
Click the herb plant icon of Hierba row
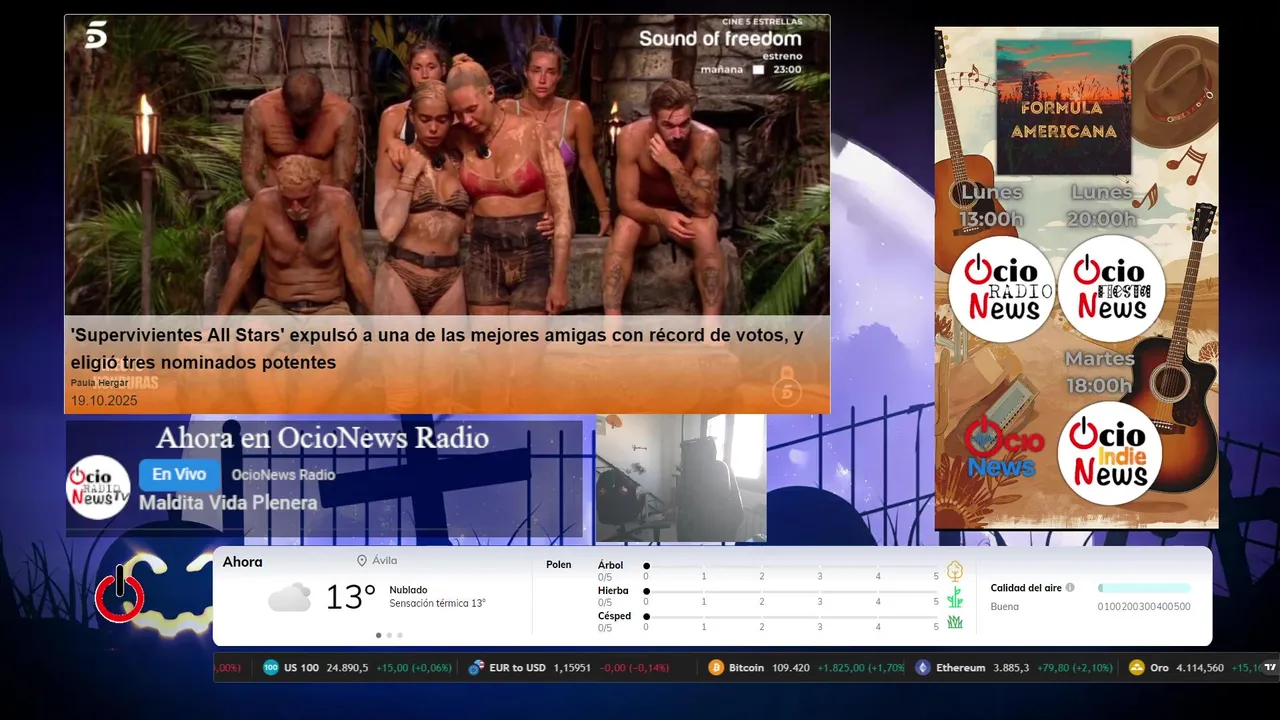(x=955, y=597)
